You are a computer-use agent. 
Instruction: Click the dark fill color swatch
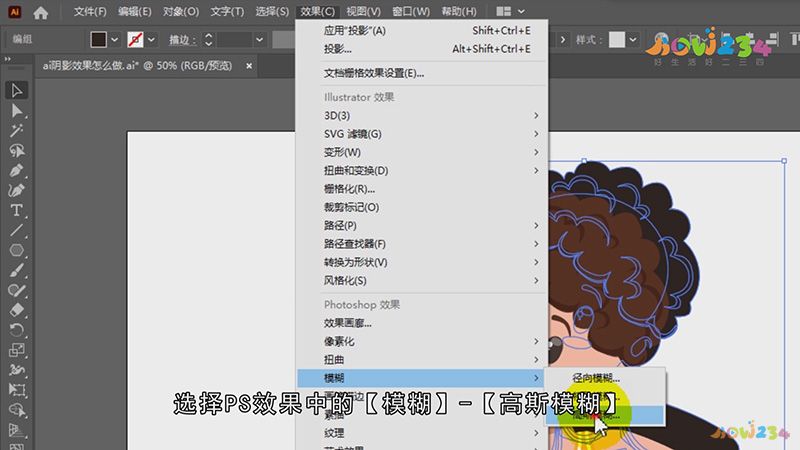(x=98, y=39)
